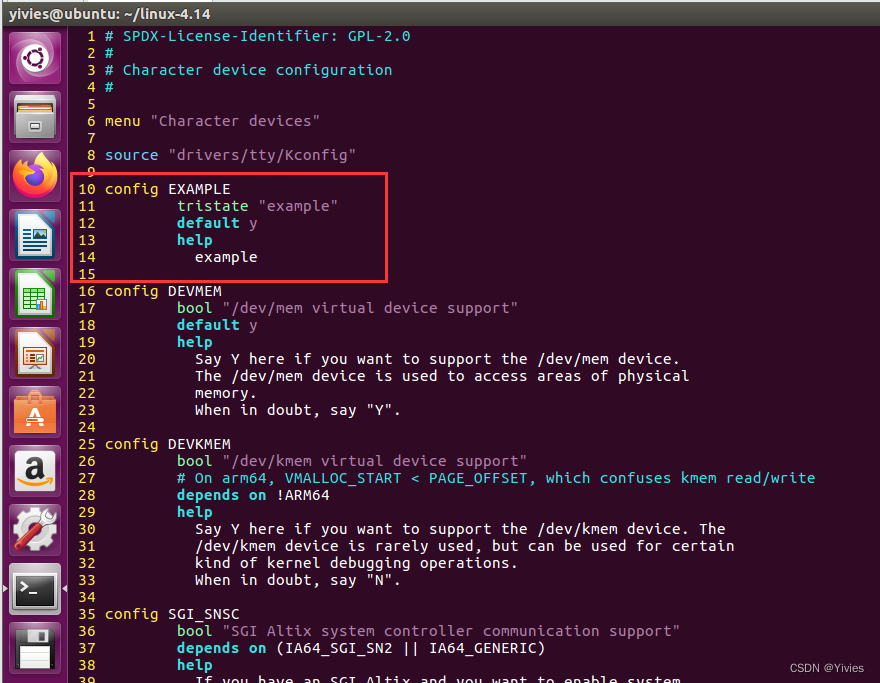Click the 'config DEVKMEM' line
880x683 pixels.
[167, 444]
